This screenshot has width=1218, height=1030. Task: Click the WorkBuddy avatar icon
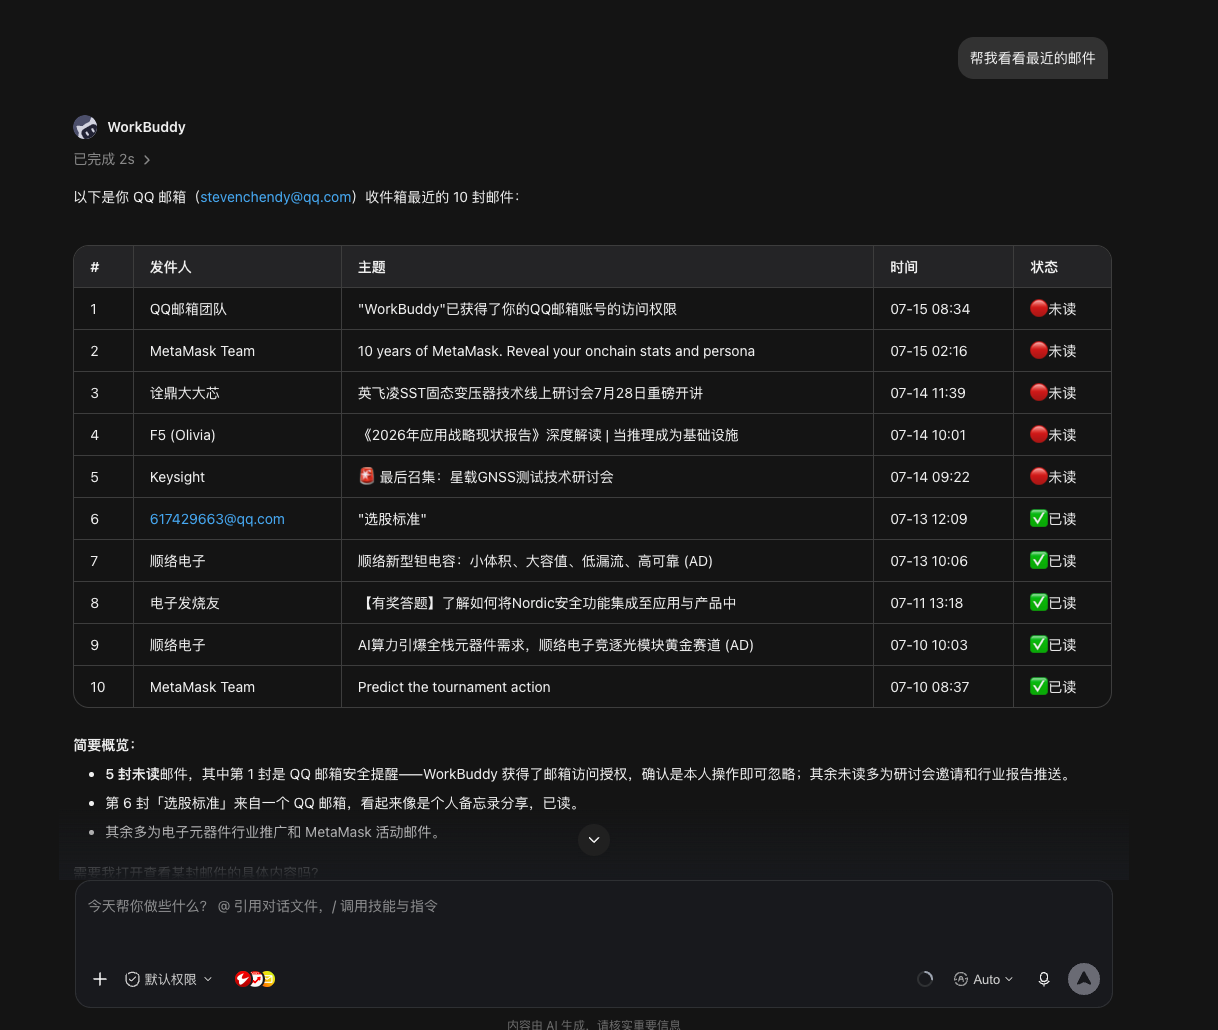(x=85, y=127)
